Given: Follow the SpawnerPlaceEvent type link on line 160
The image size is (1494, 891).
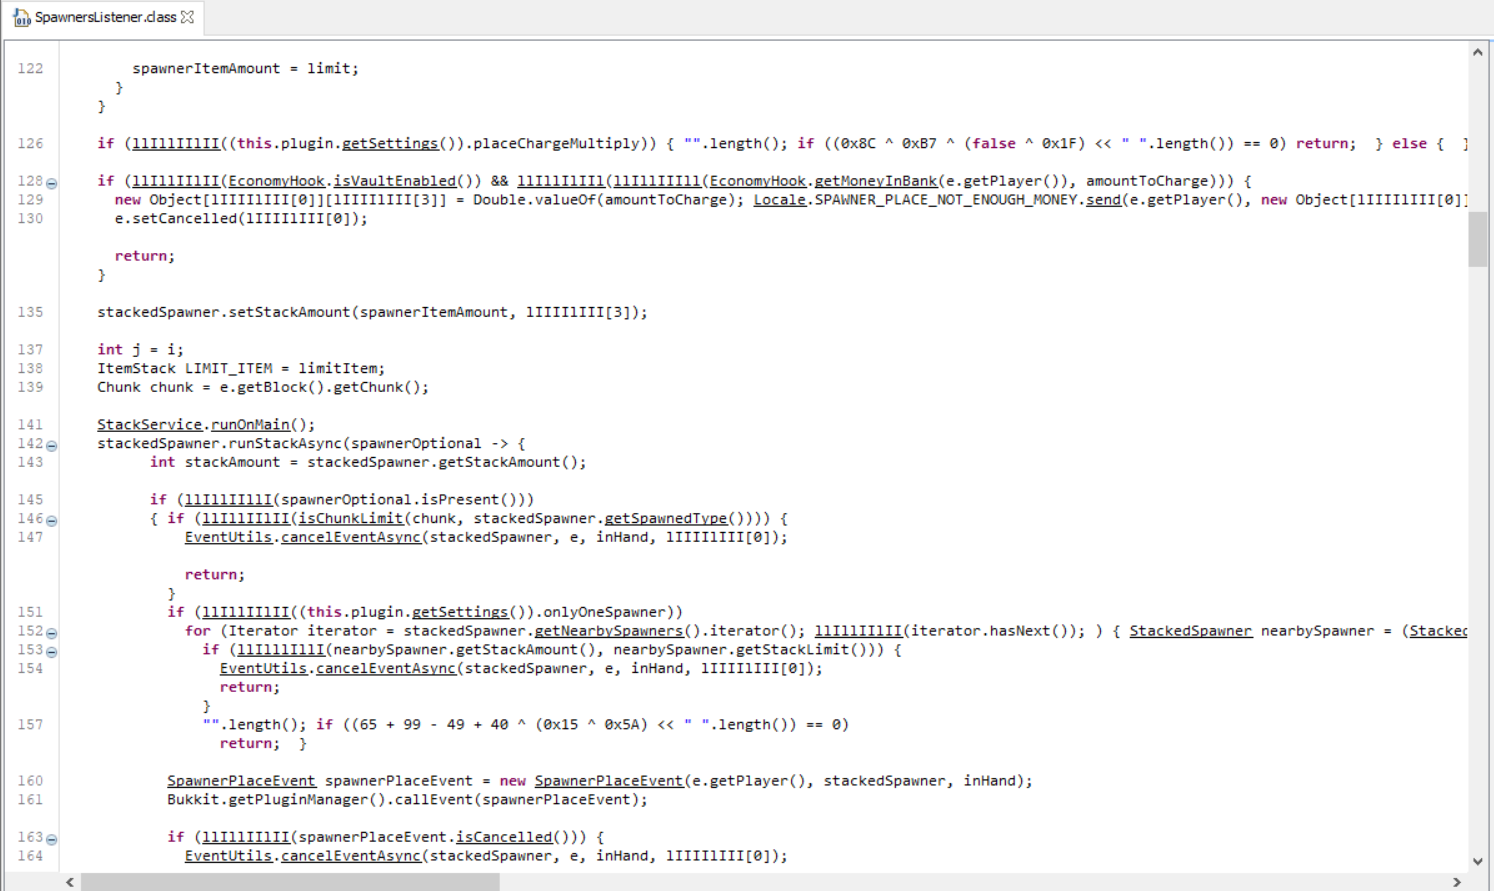Looking at the screenshot, I should [241, 781].
